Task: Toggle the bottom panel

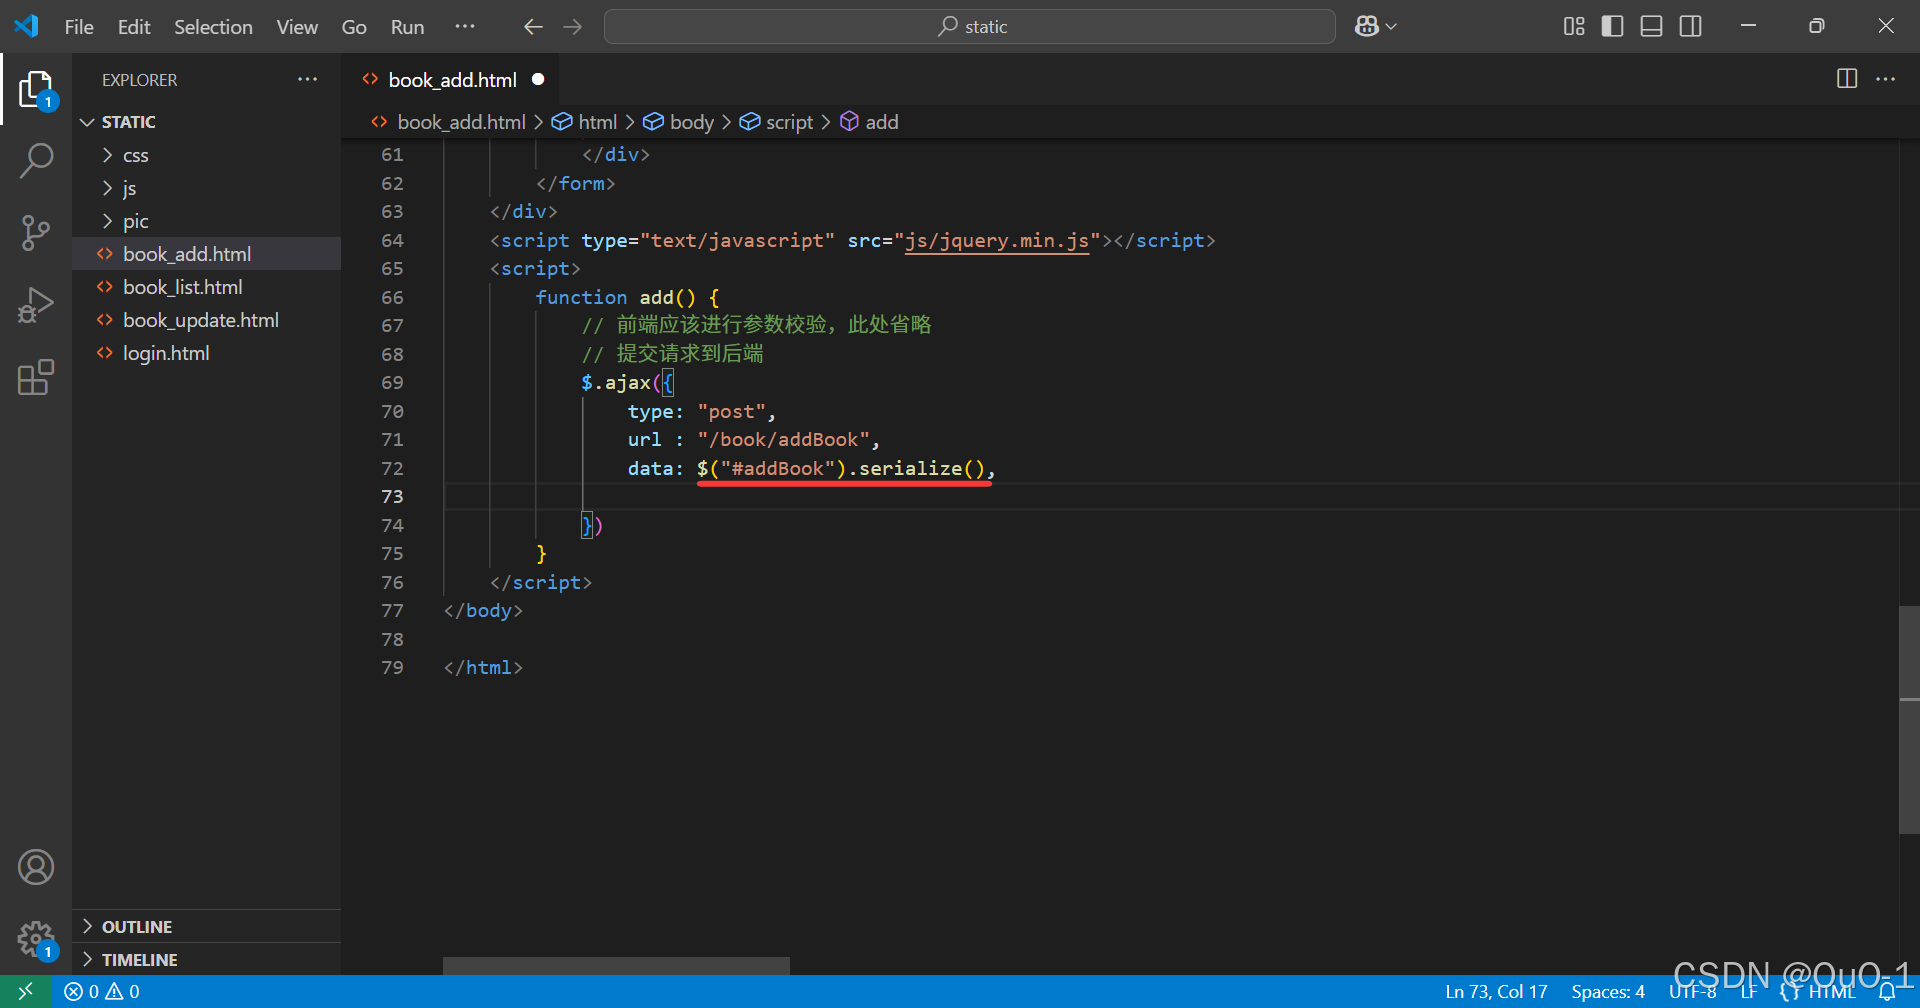Action: point(1652,26)
